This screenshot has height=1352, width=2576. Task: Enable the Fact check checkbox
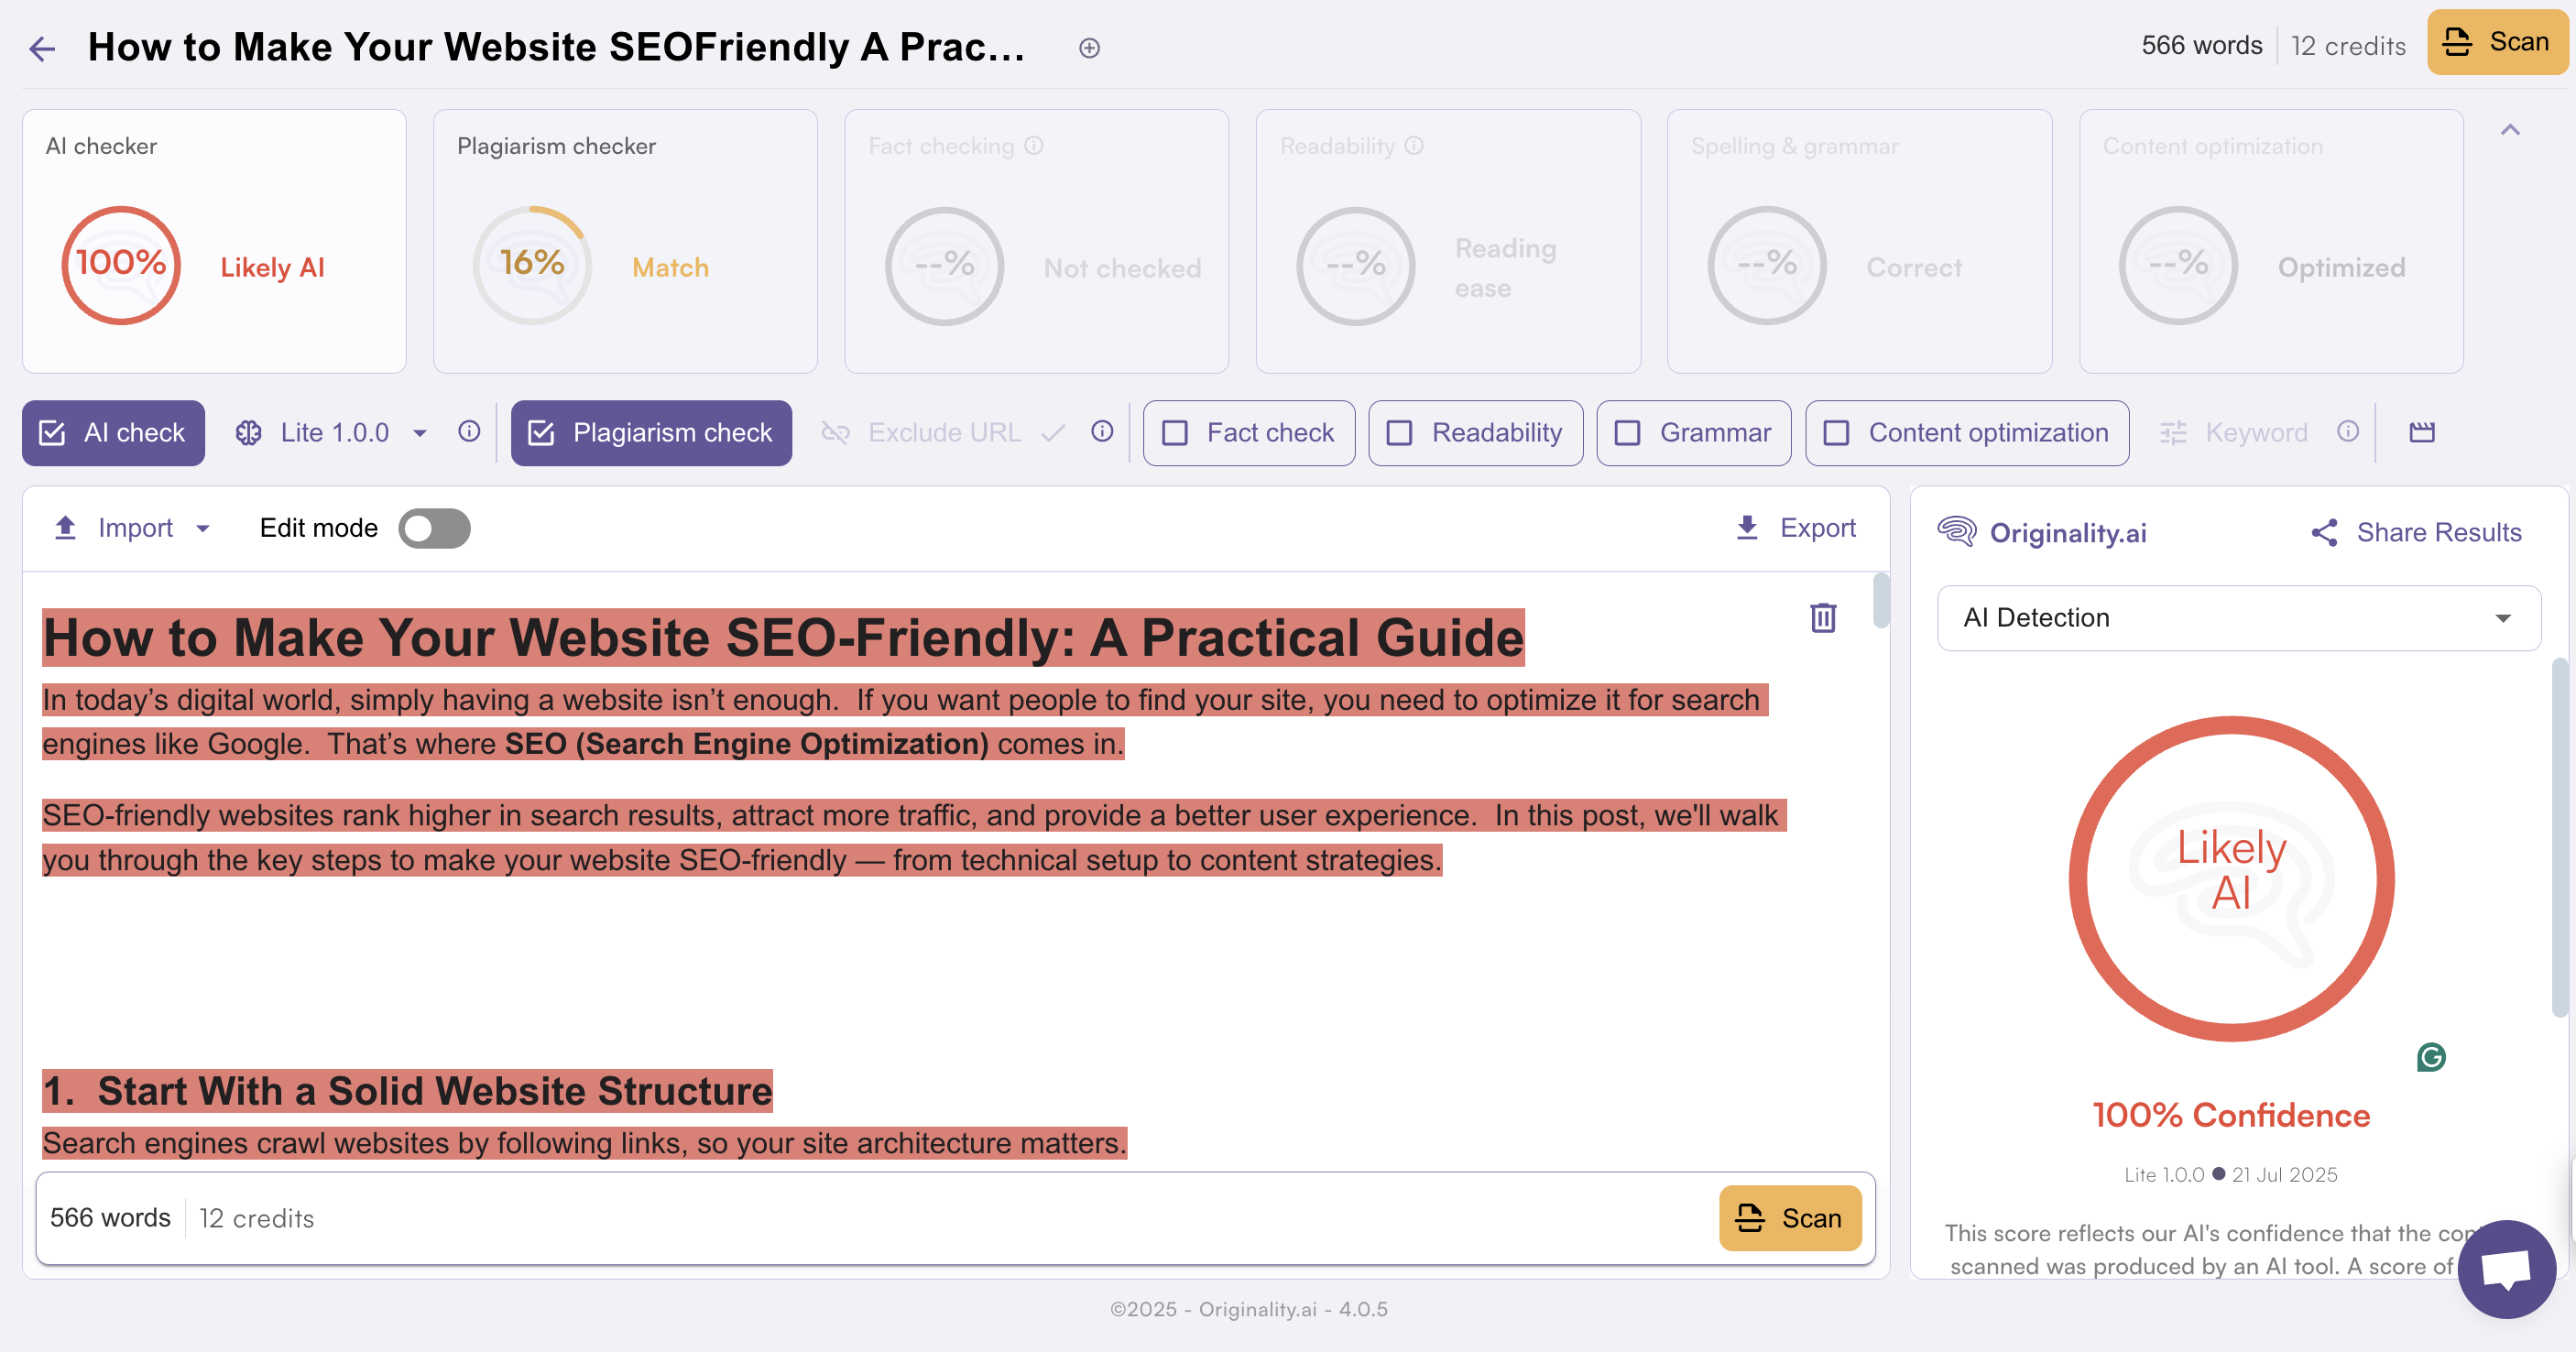(x=1175, y=433)
